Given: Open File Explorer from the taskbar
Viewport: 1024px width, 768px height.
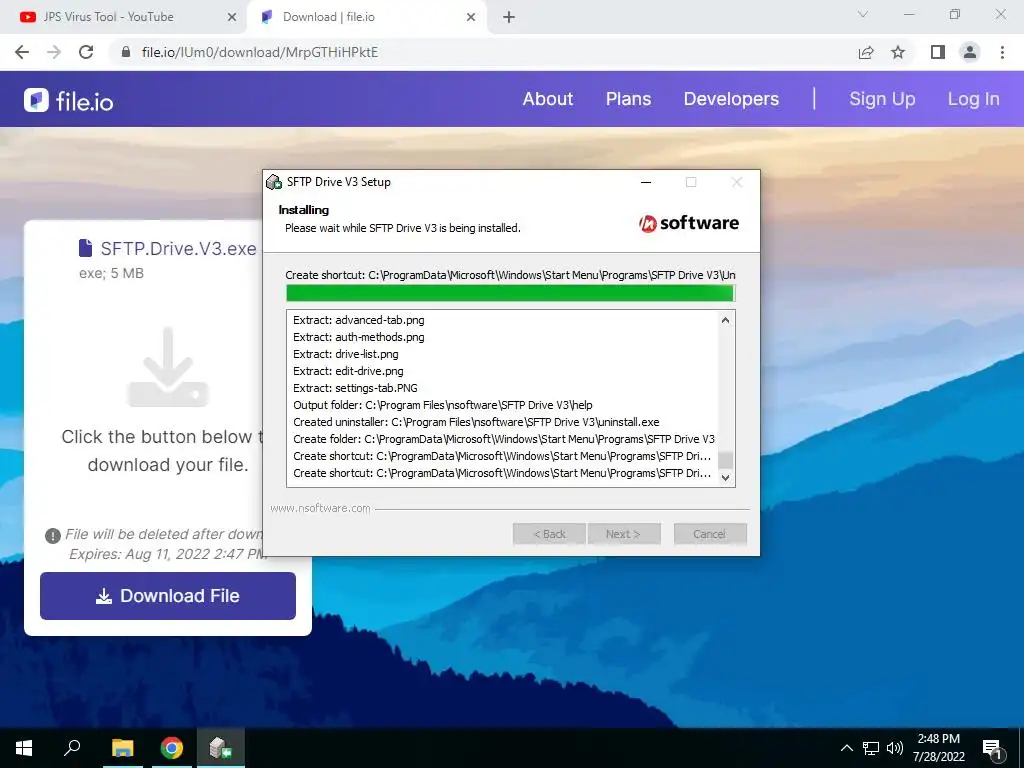Looking at the screenshot, I should pos(122,748).
